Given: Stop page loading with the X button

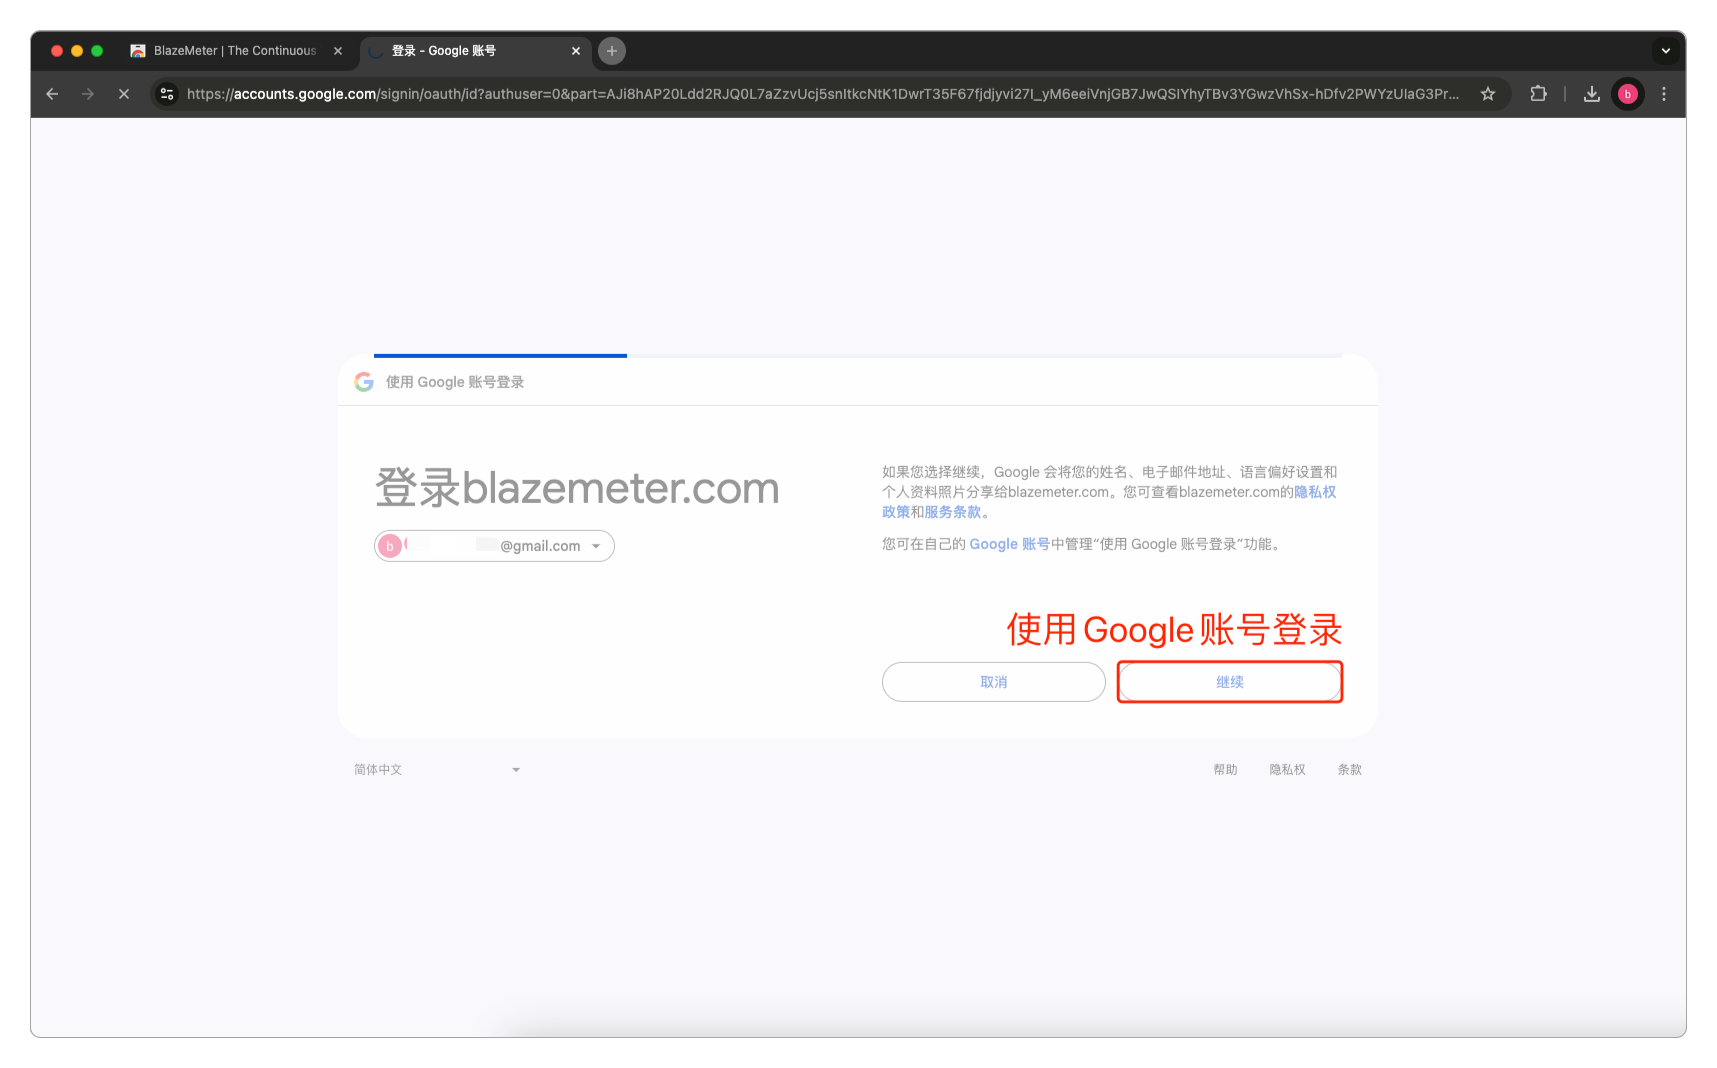Looking at the screenshot, I should (124, 94).
